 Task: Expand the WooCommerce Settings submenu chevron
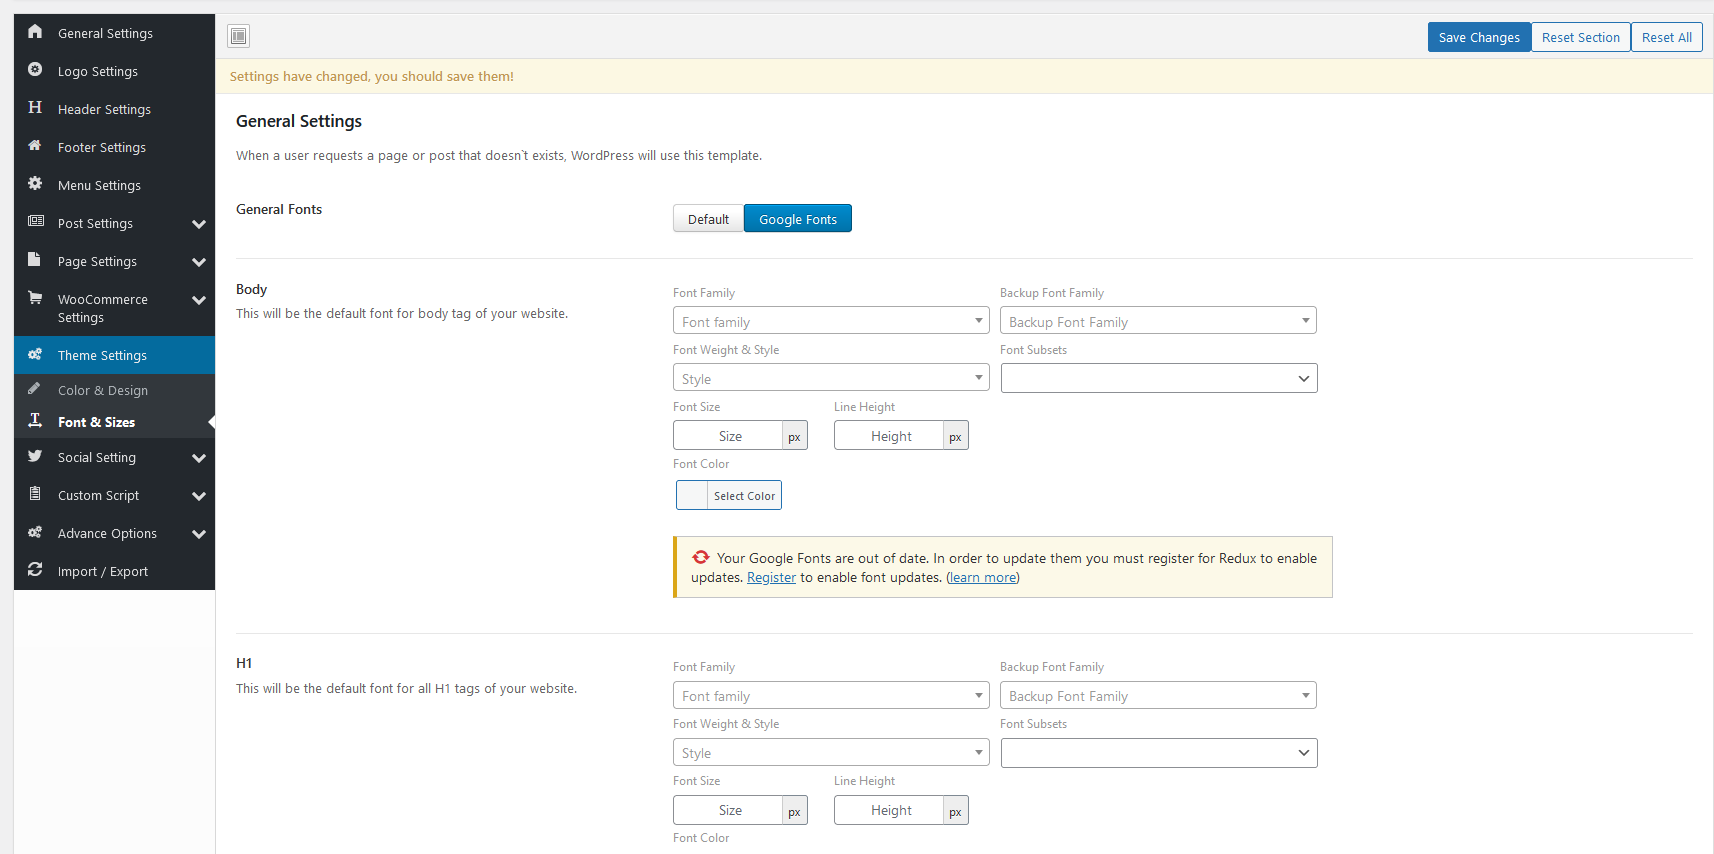[x=199, y=300]
